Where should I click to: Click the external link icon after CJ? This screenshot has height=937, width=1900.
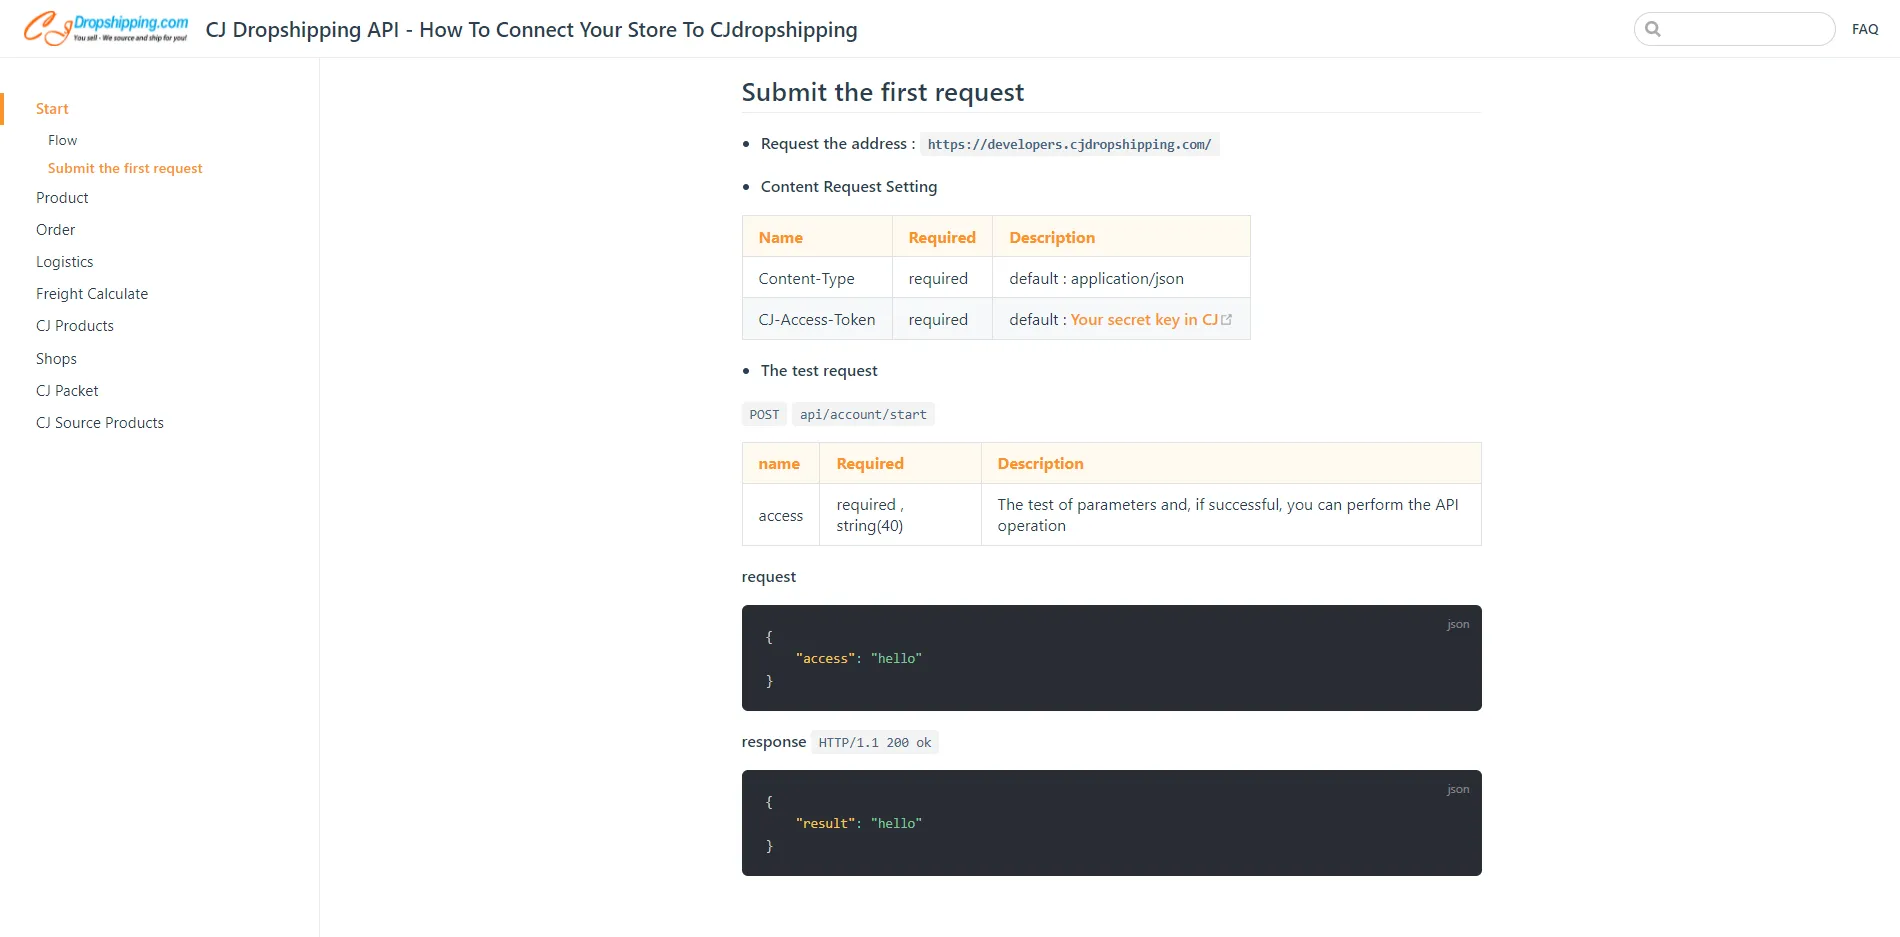tap(1227, 320)
